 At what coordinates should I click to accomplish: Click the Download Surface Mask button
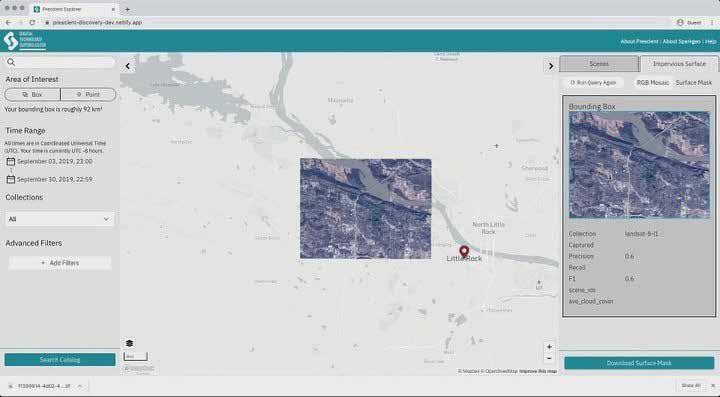[x=639, y=363]
